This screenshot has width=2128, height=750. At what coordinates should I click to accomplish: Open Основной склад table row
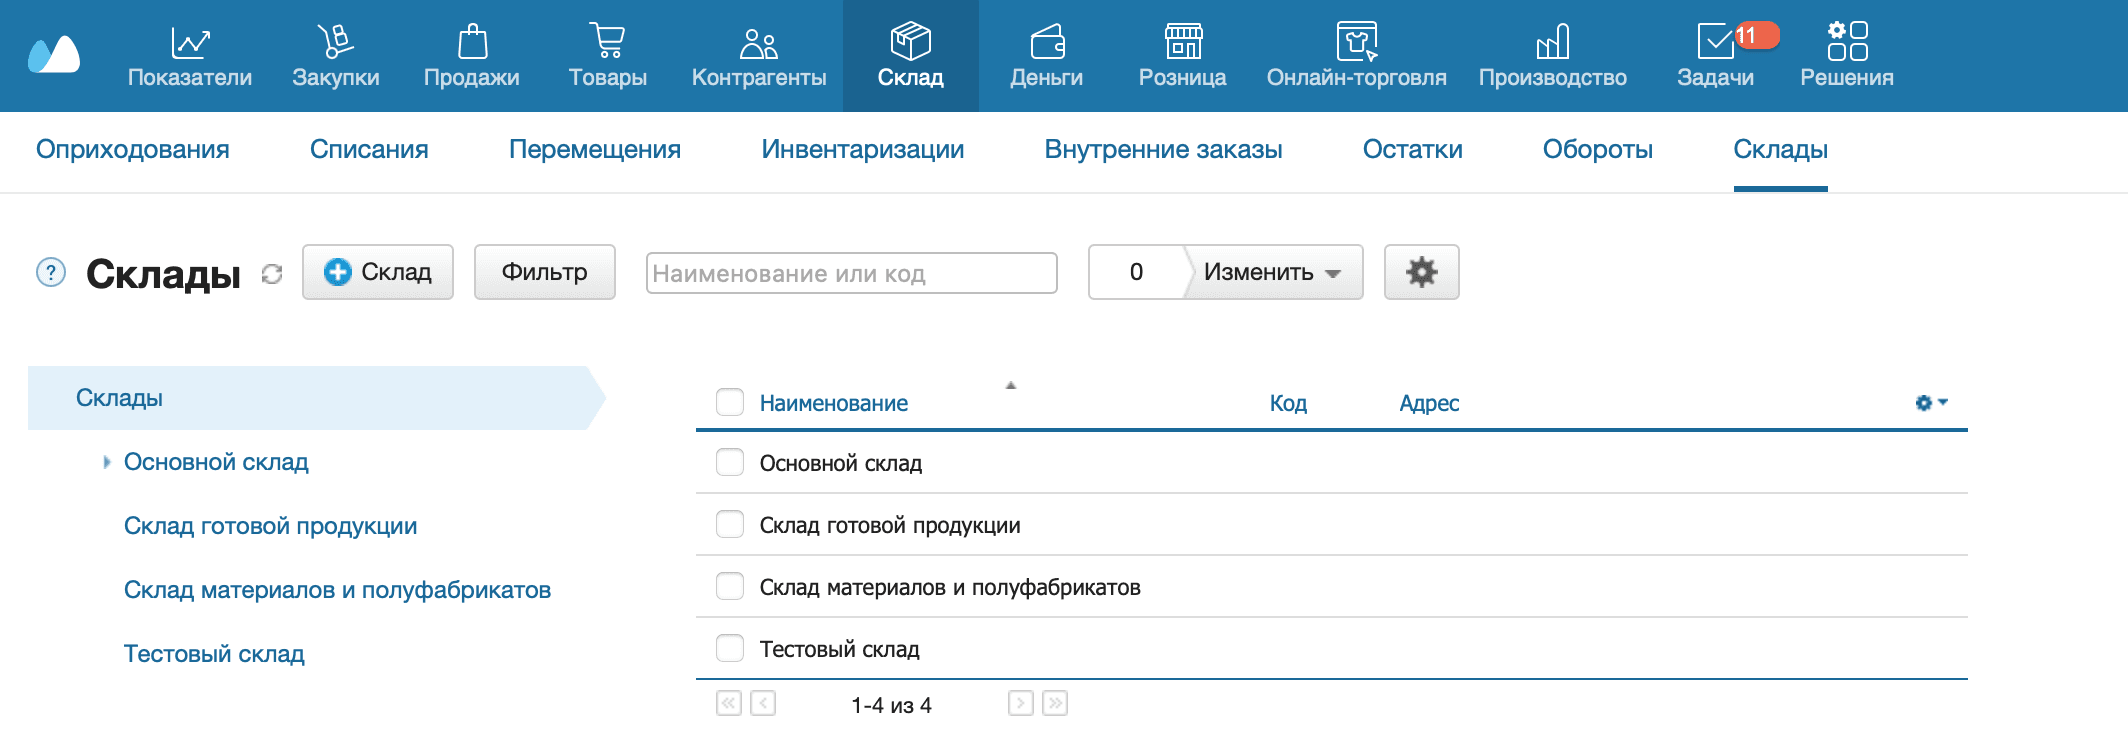(x=1332, y=463)
